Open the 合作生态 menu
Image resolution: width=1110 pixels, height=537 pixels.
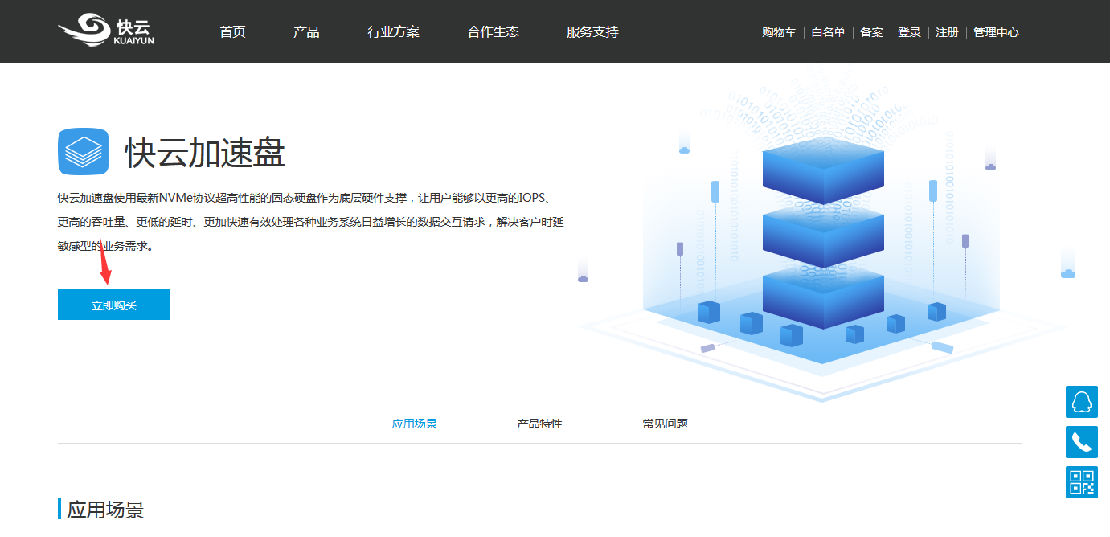(492, 32)
